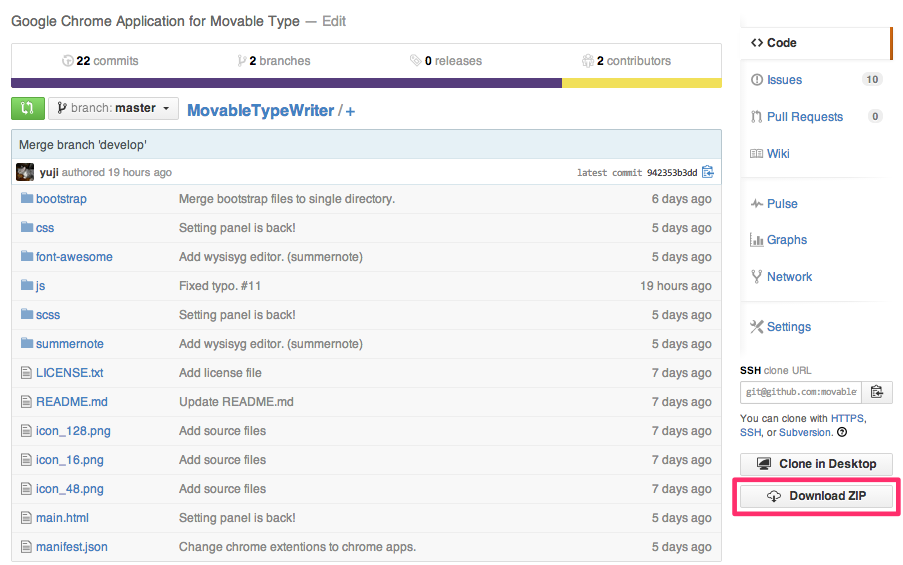Image resolution: width=903 pixels, height=565 pixels.
Task: Click the Pull Requests count badge 0
Action: [875, 116]
